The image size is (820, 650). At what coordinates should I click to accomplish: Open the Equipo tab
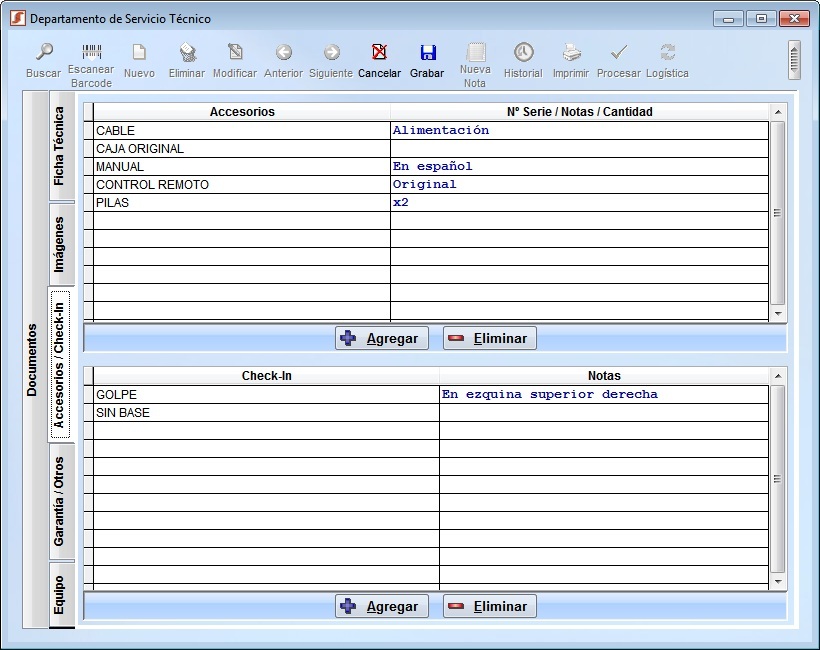click(61, 595)
